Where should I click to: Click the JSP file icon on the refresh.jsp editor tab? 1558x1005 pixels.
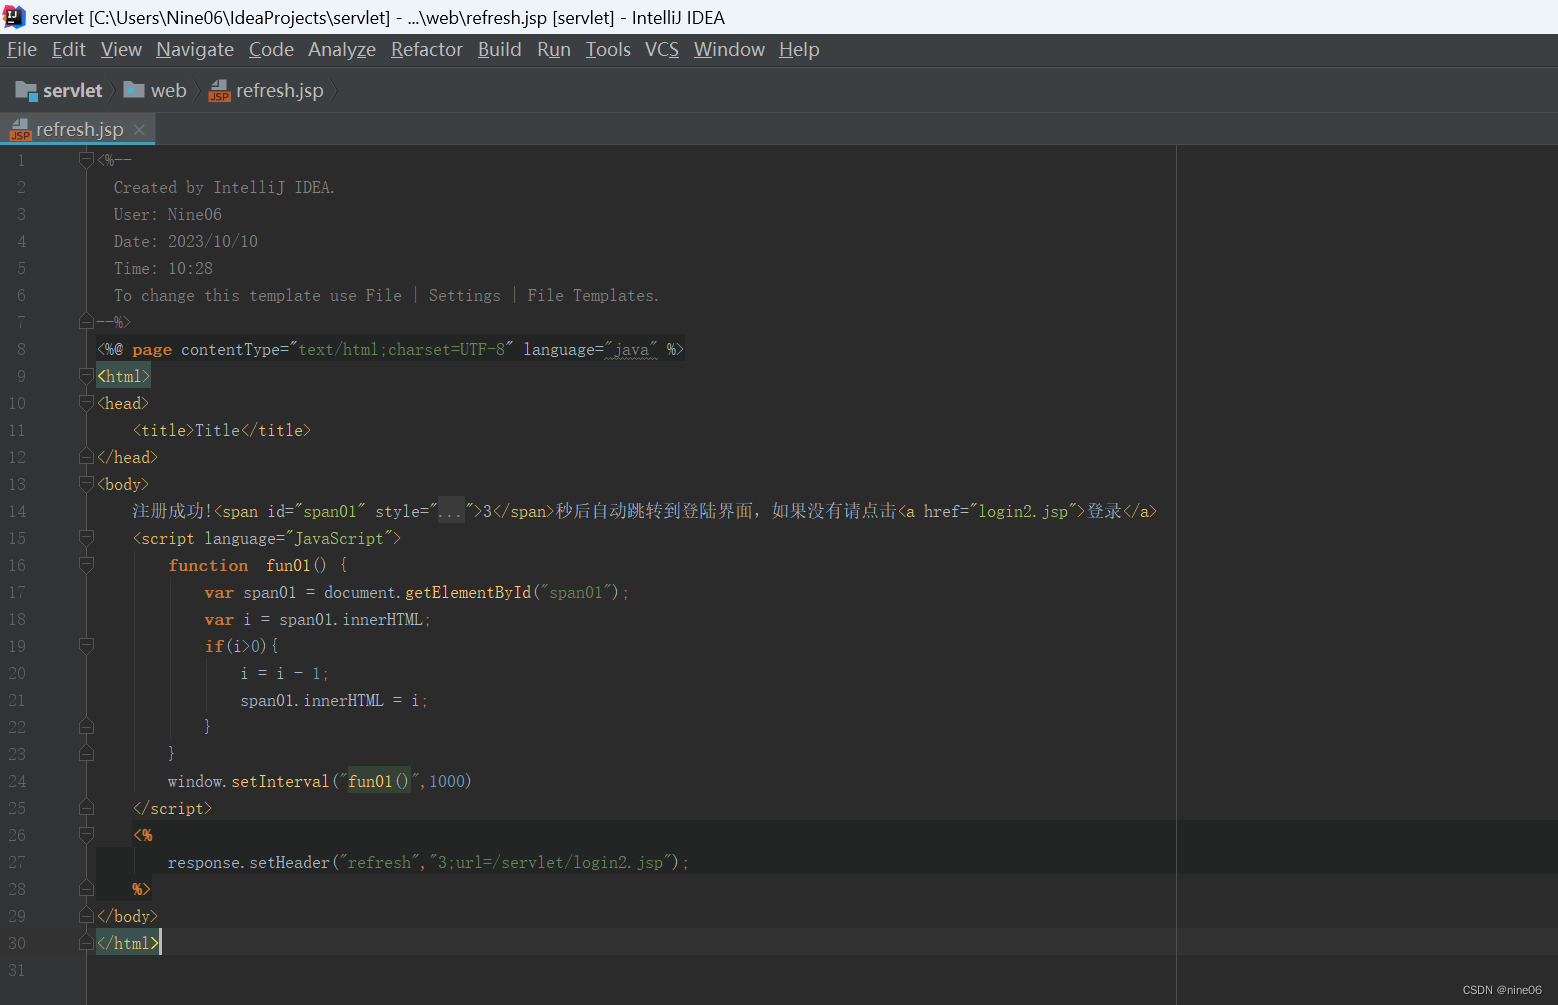coord(20,130)
